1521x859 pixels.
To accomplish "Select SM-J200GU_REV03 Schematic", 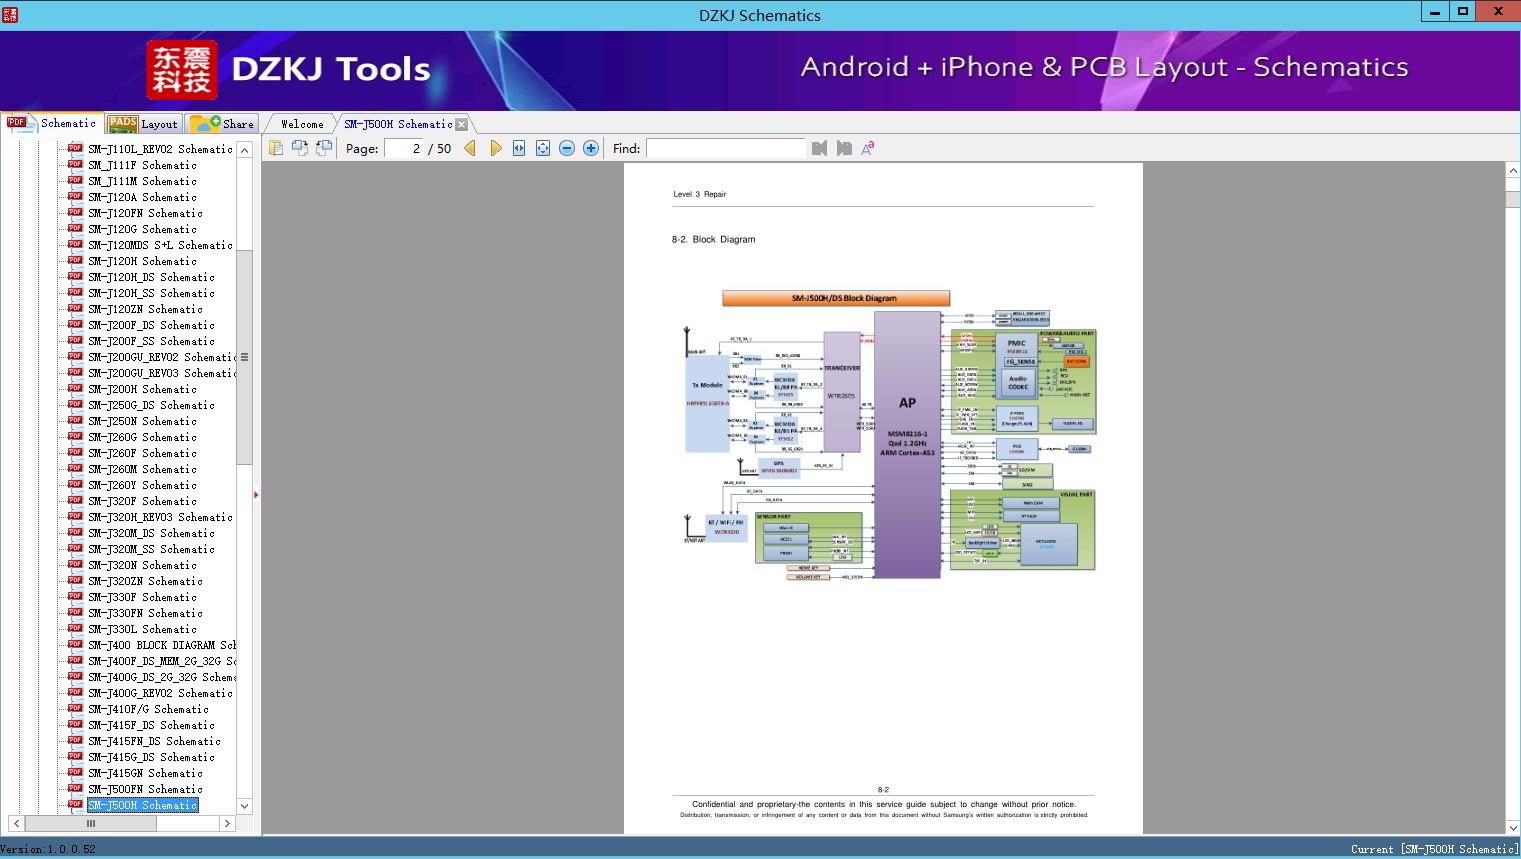I will [162, 373].
